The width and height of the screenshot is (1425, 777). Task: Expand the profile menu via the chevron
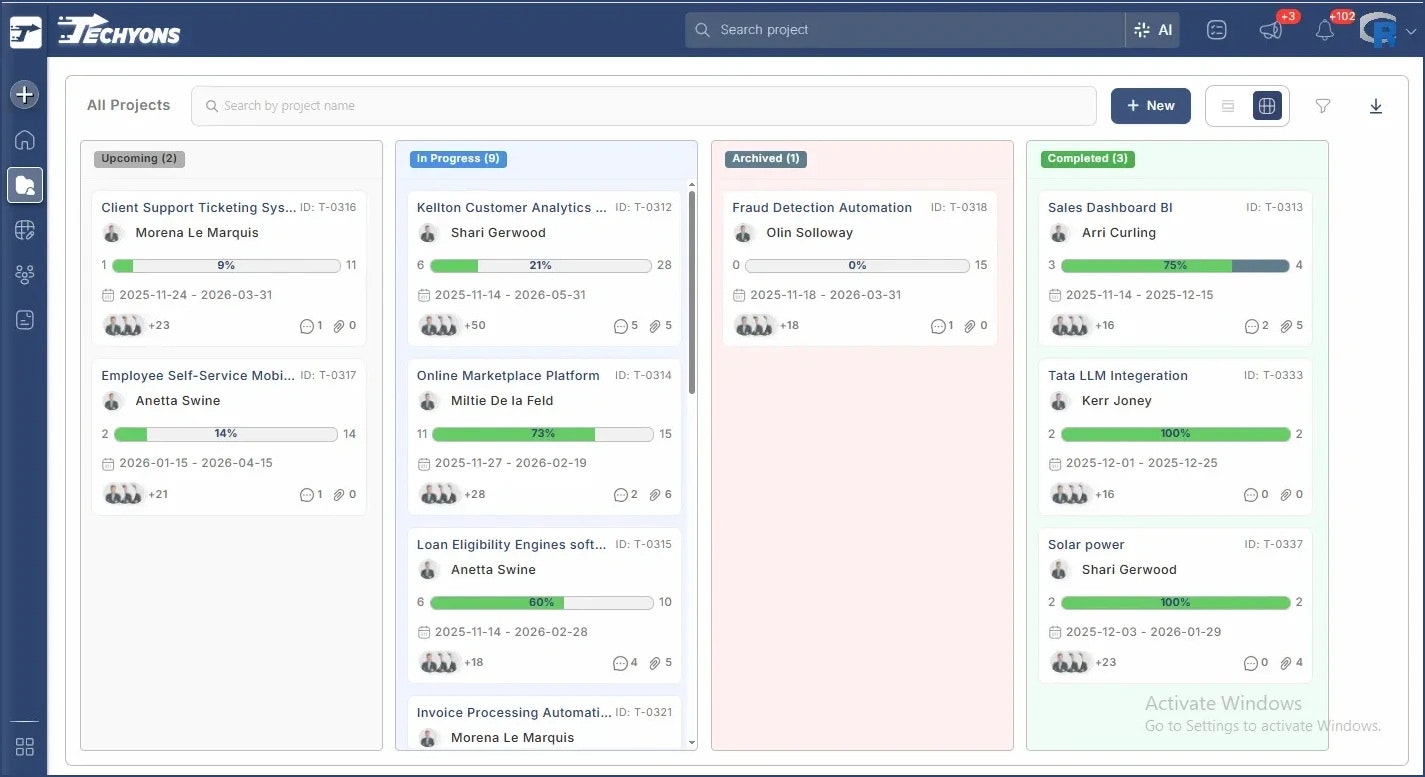1409,30
